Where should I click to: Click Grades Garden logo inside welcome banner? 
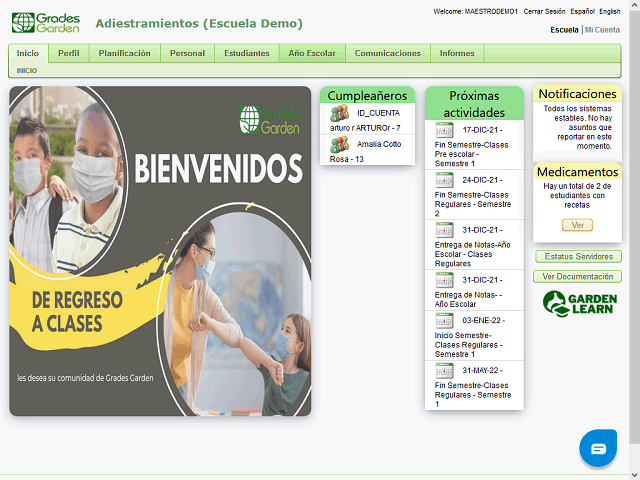(x=269, y=120)
